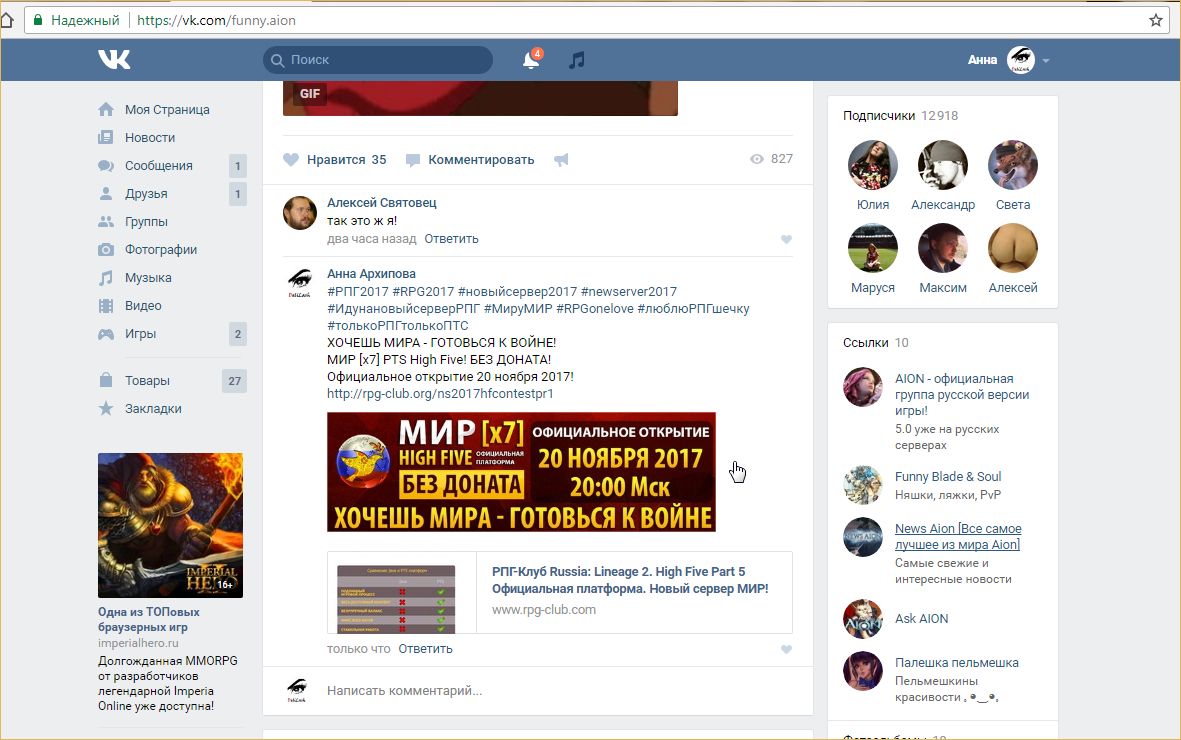Open Funny Blade & Soul link
Image resolution: width=1181 pixels, height=740 pixels.
(948, 476)
